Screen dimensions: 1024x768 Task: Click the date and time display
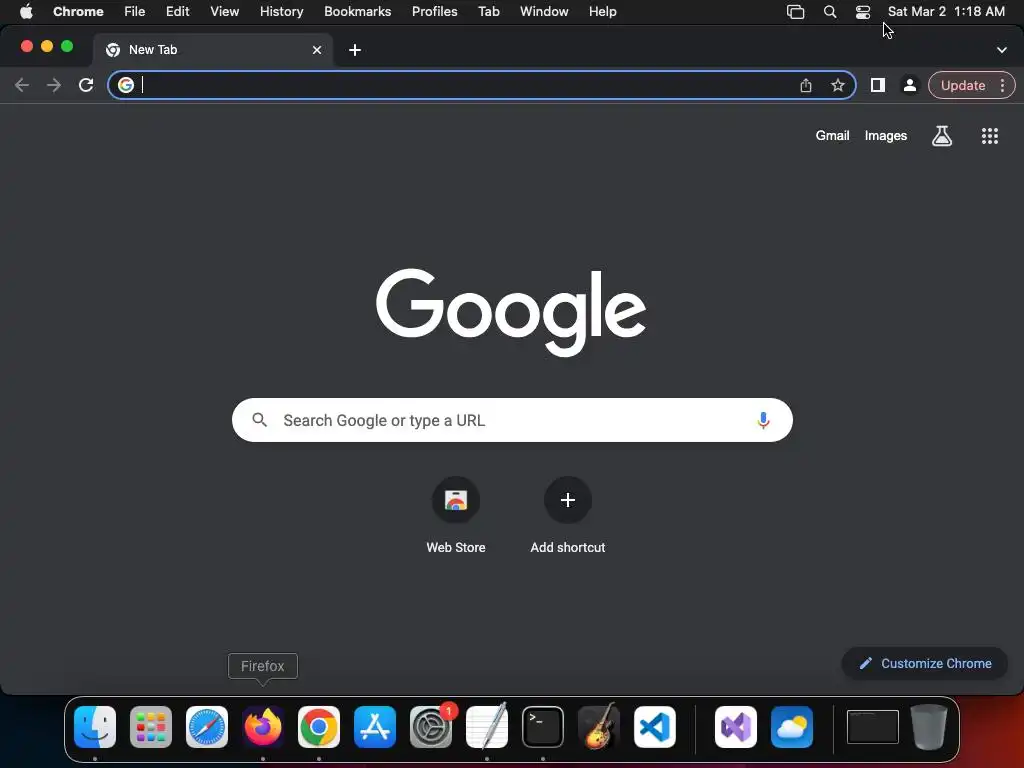click(x=946, y=12)
